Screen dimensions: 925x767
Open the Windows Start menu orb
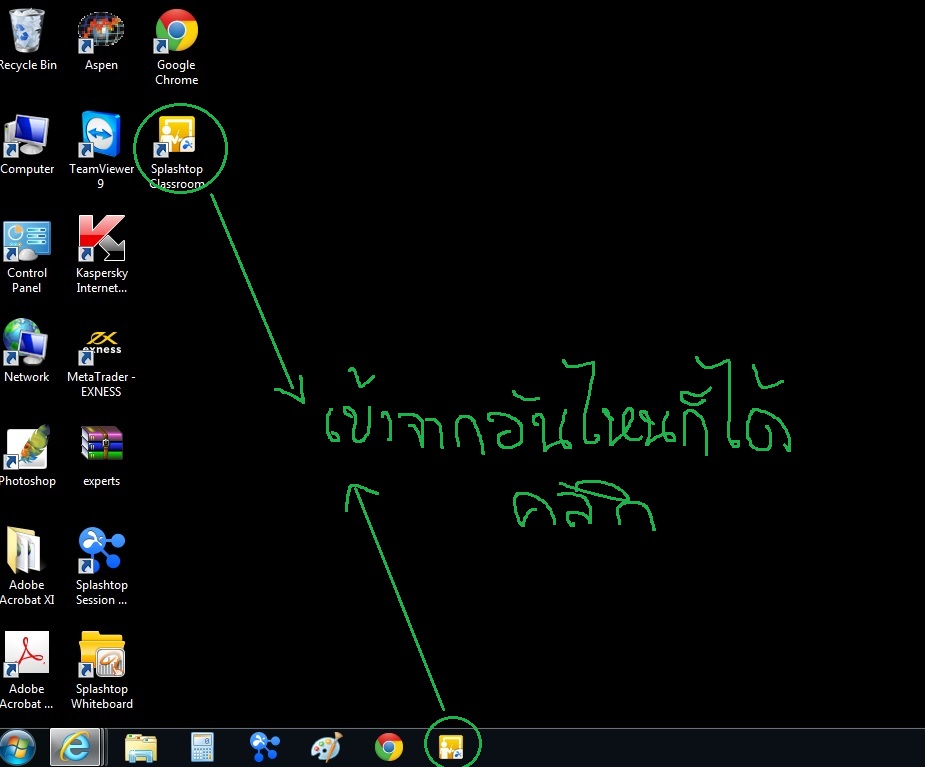pyautogui.click(x=17, y=748)
